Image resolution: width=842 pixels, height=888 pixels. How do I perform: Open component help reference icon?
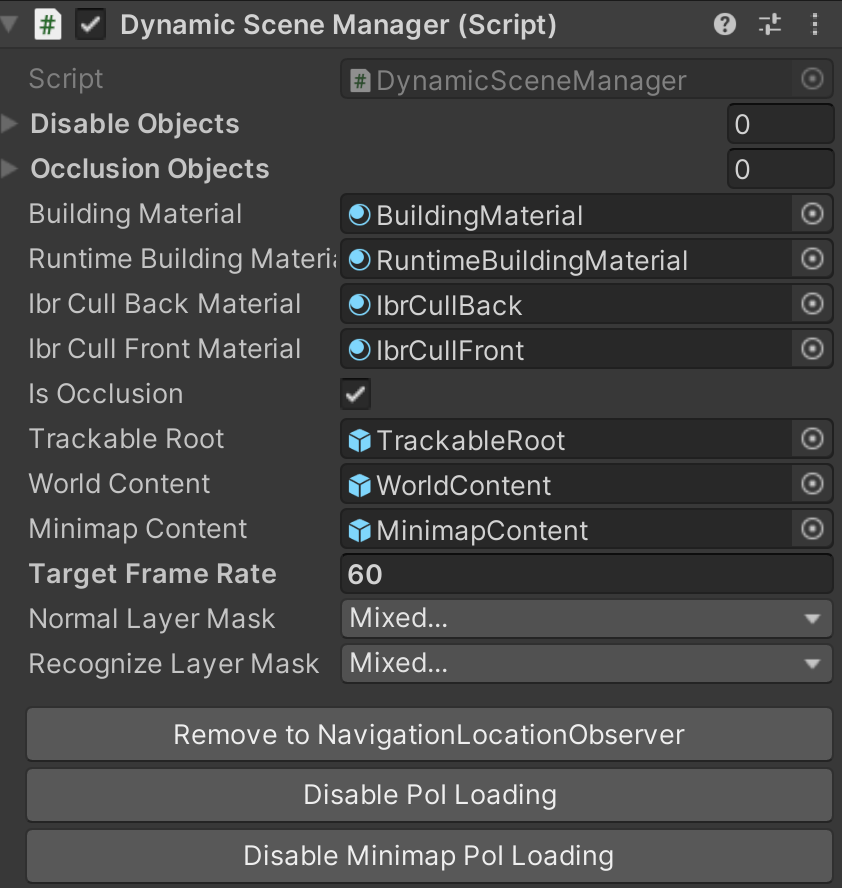coord(724,24)
